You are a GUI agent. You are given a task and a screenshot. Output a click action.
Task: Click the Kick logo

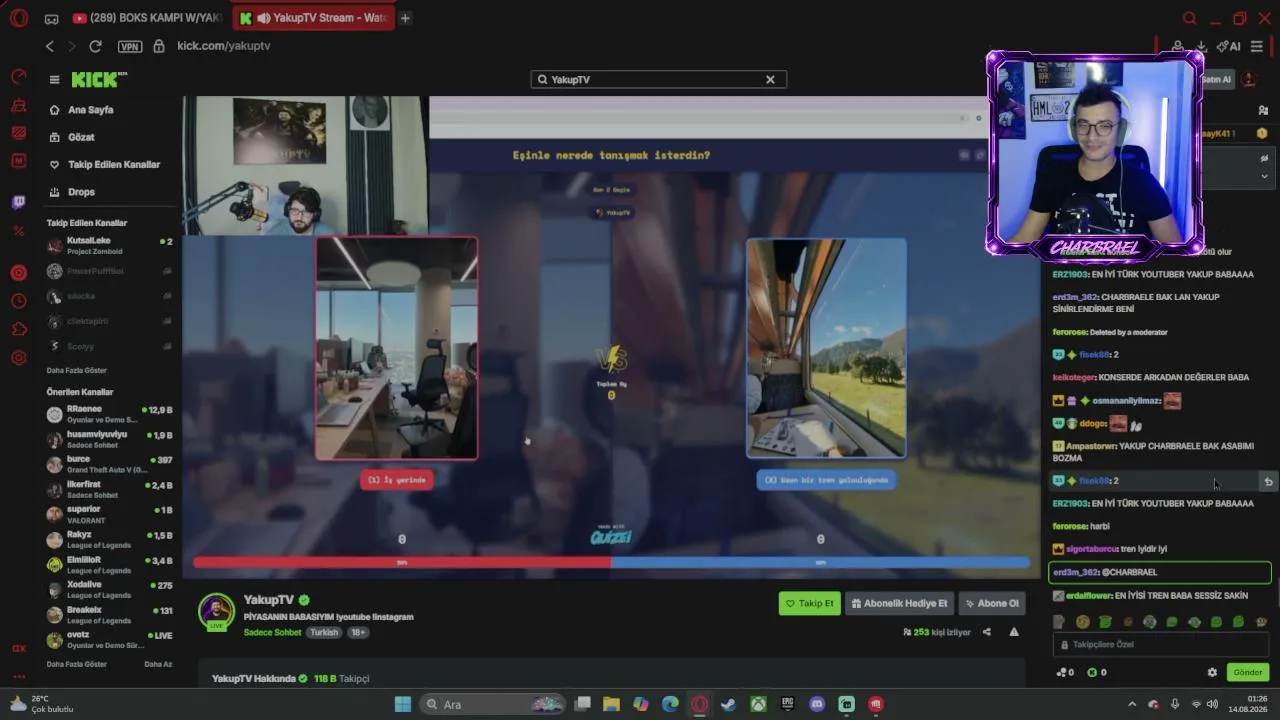(99, 80)
